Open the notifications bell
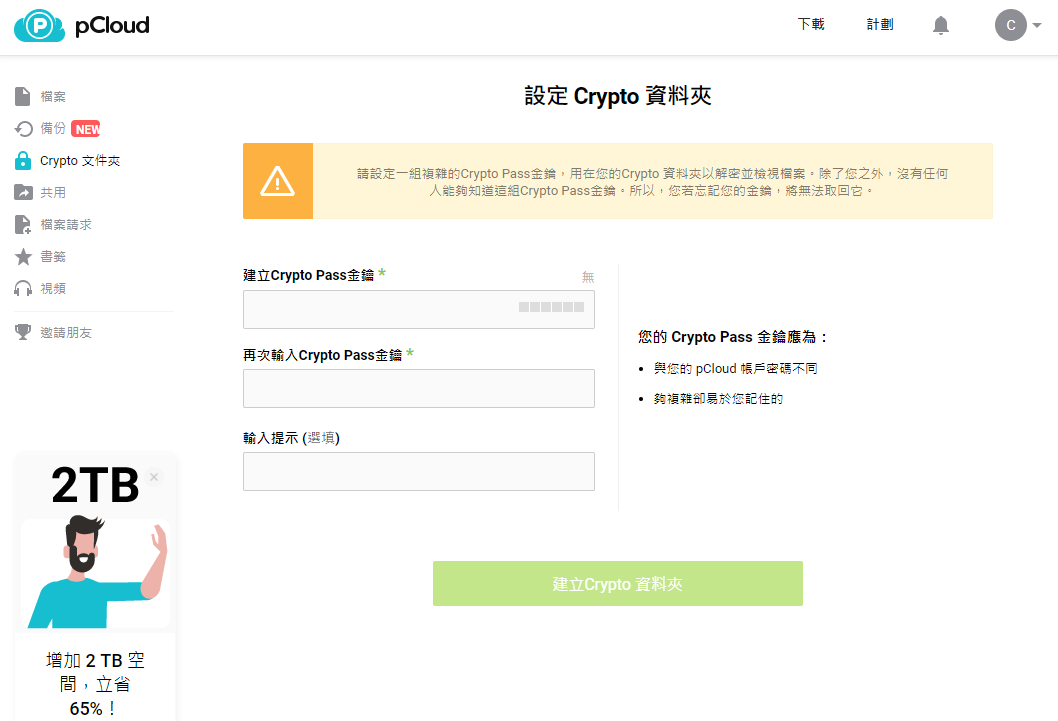1058x721 pixels. tap(940, 25)
